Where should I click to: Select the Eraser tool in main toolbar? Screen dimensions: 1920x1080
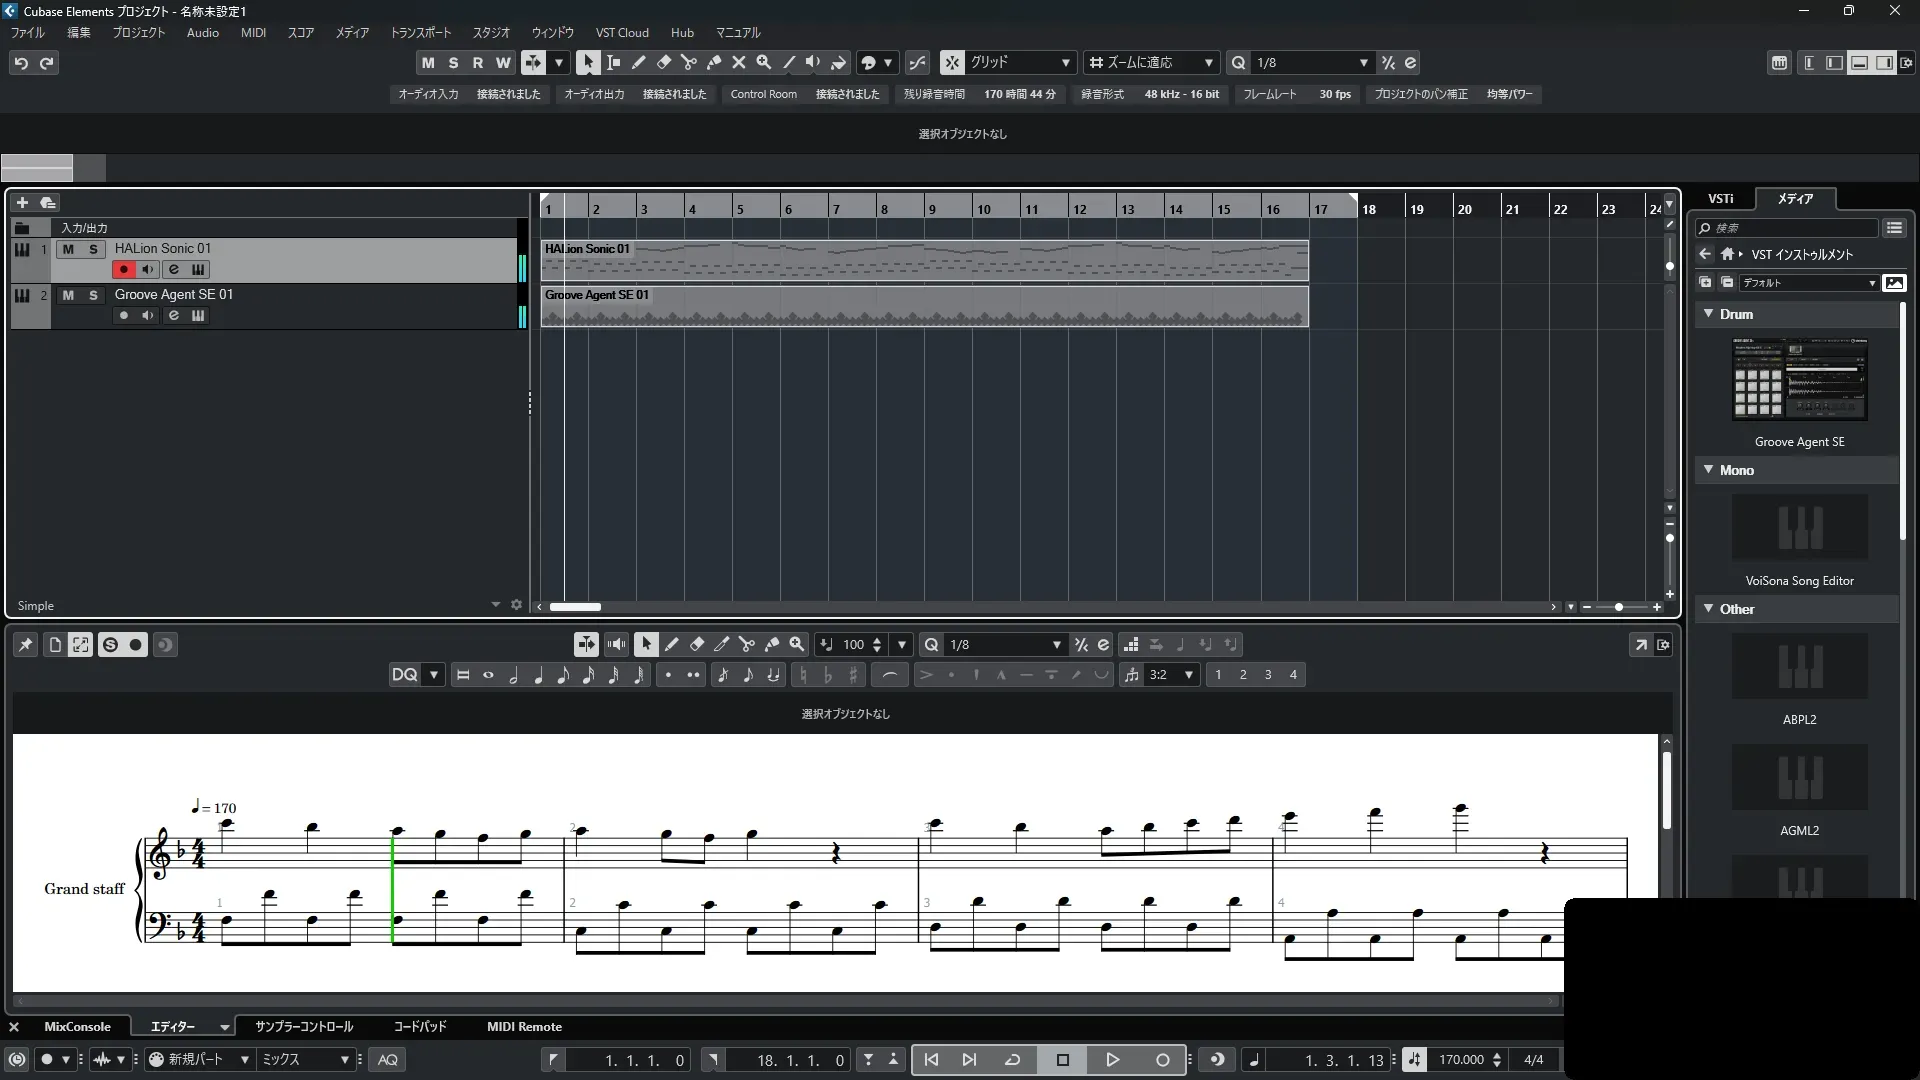coord(663,62)
